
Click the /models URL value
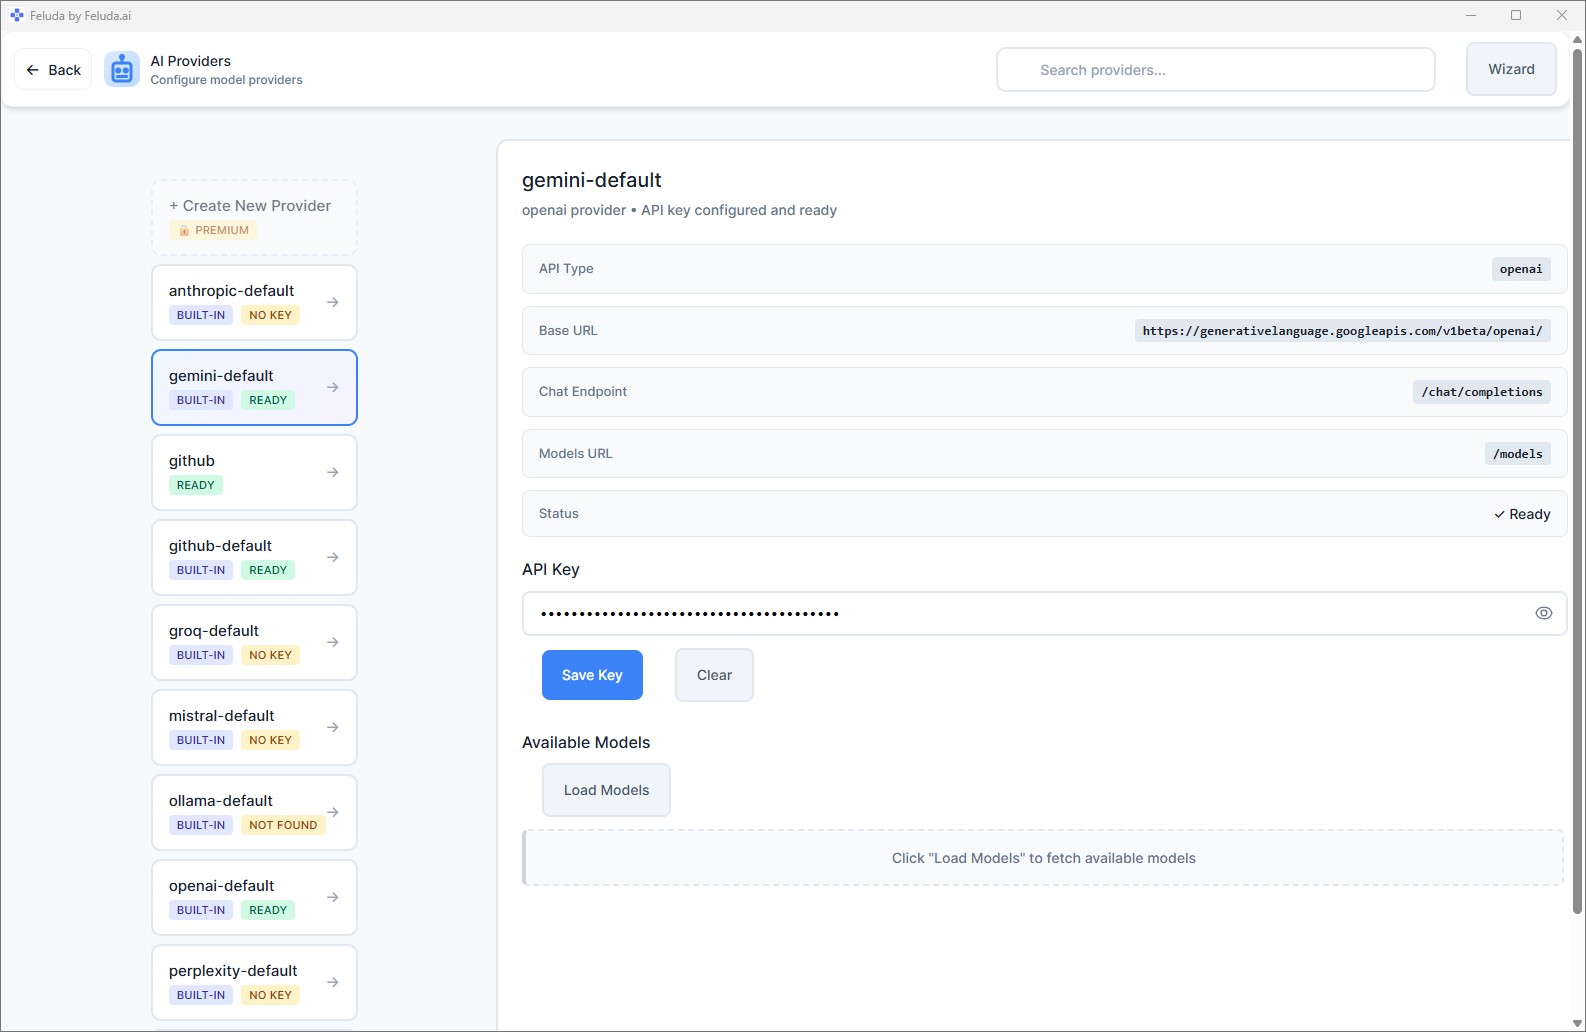[x=1518, y=454]
